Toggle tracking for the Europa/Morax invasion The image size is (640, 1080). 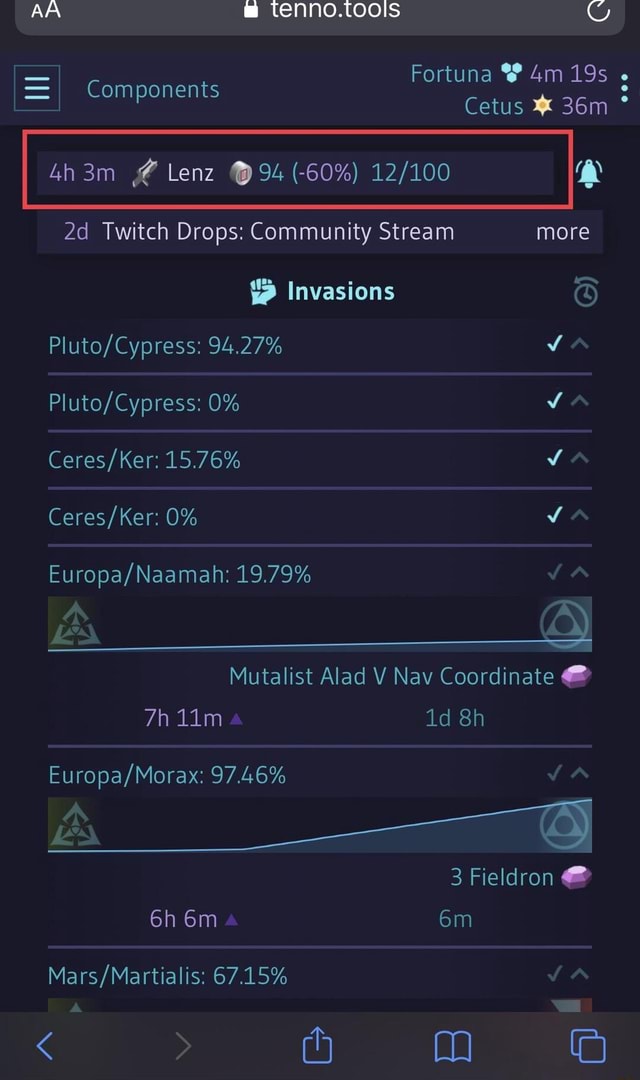(x=553, y=772)
